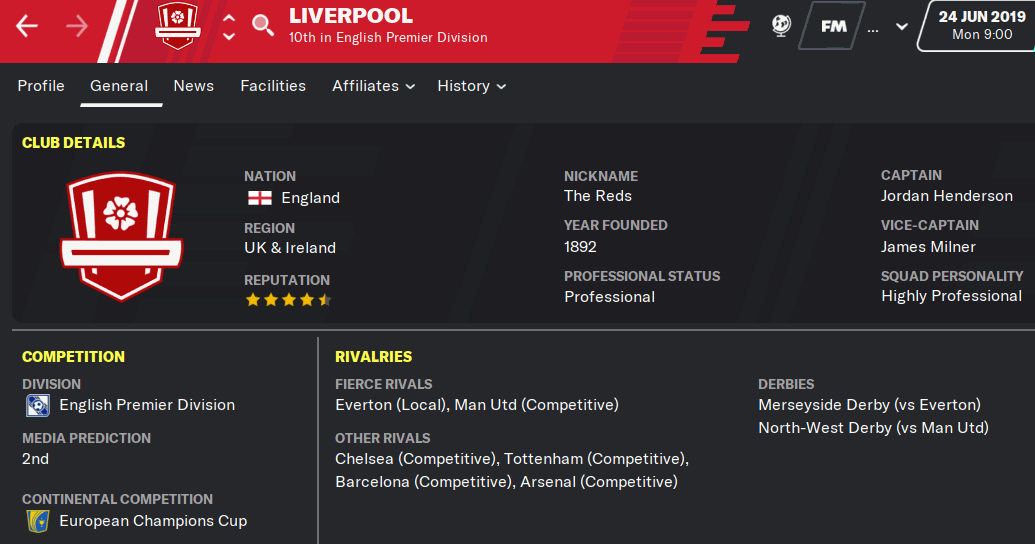The height and width of the screenshot is (544, 1035).
Task: Expand the Affiliates dropdown
Action: click(x=374, y=86)
